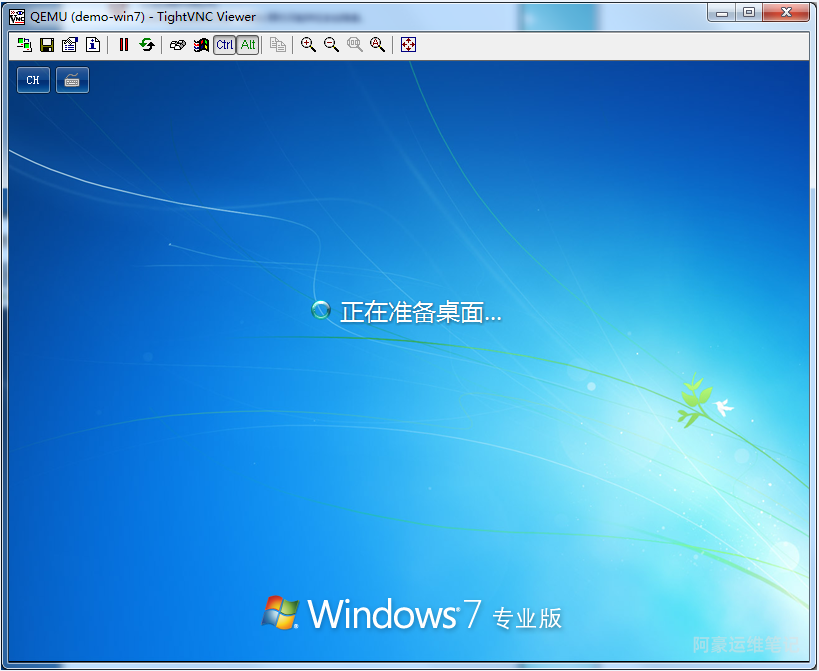Open the connection options dialog
The width and height of the screenshot is (819, 671).
pyautogui.click(x=70, y=45)
